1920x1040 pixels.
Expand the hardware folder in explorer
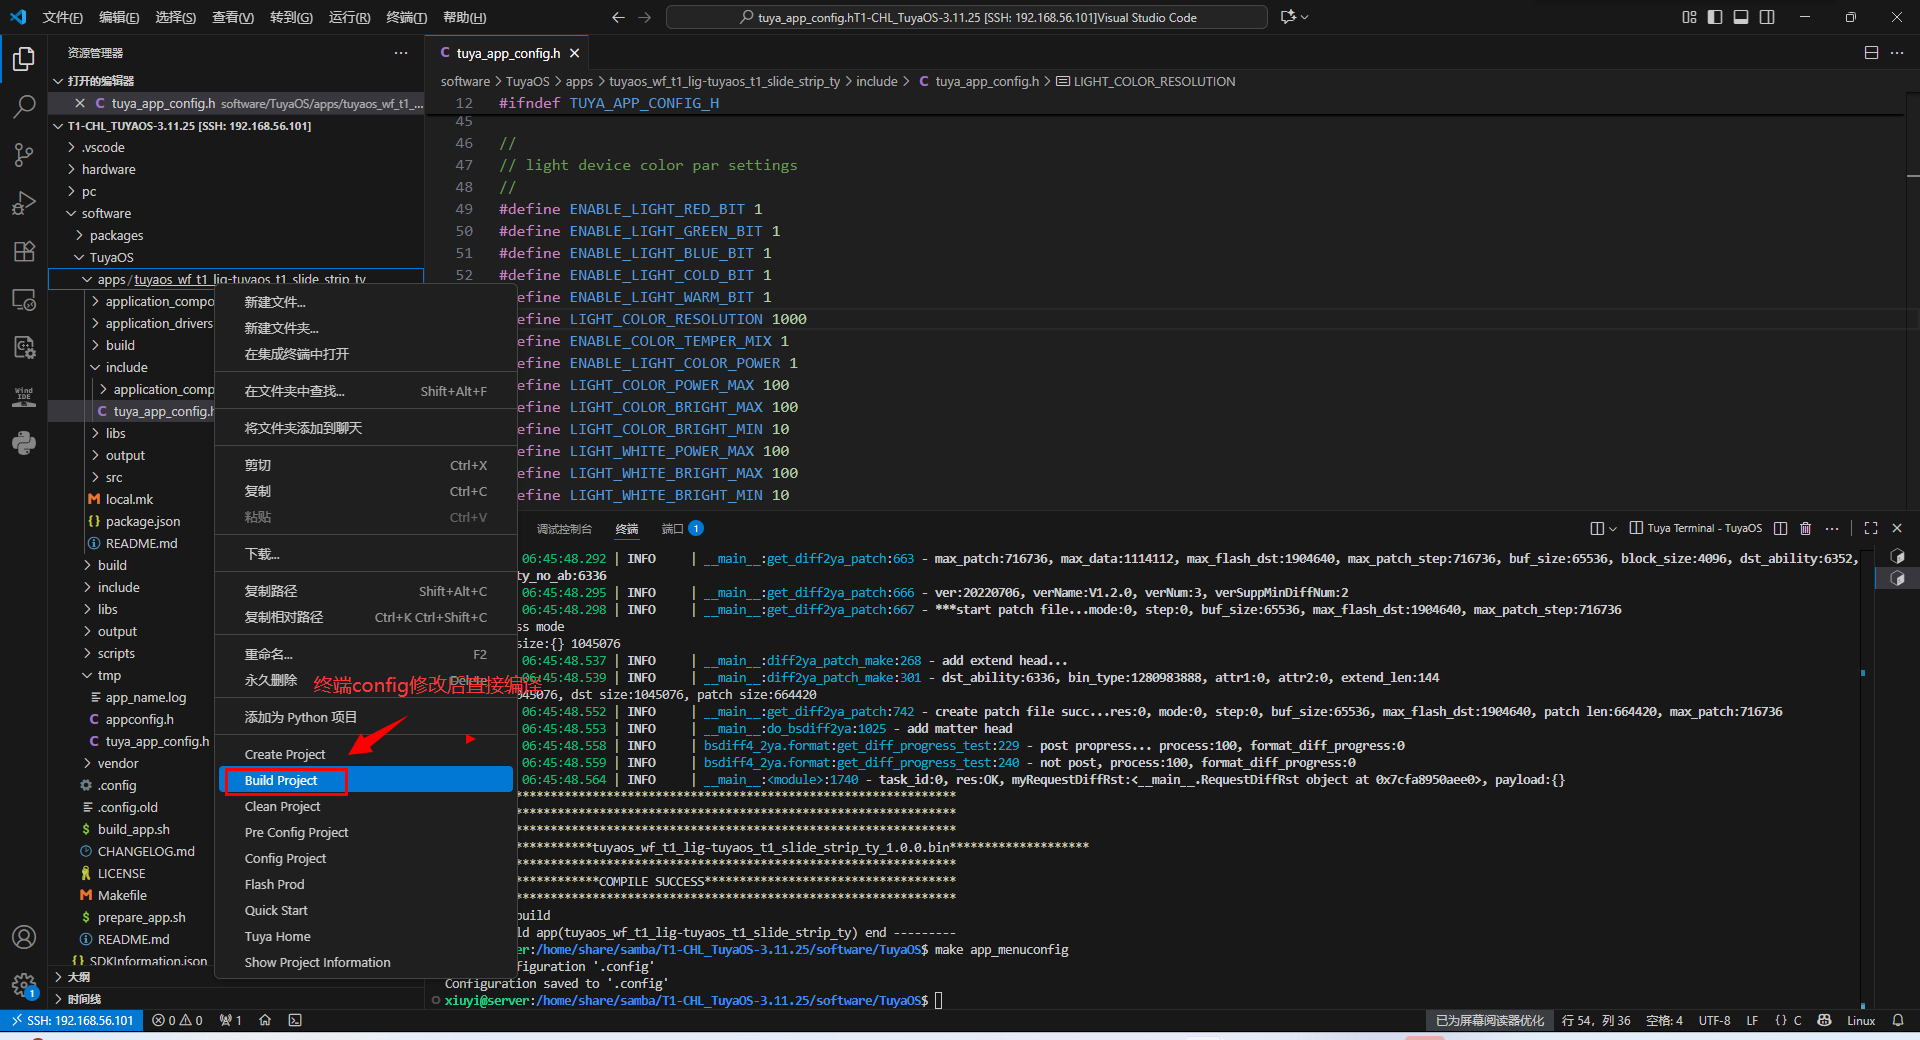point(108,169)
